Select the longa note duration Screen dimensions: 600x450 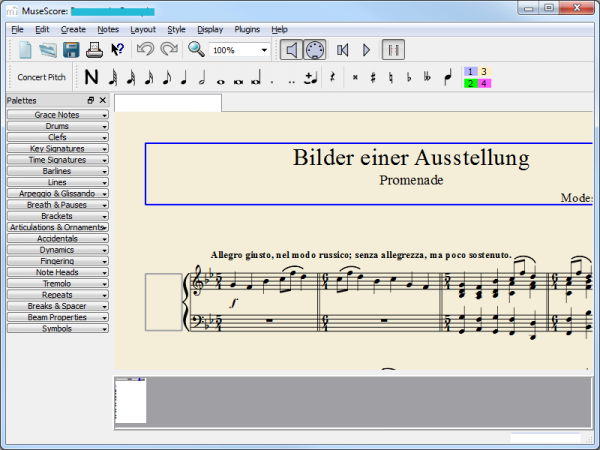coord(256,77)
